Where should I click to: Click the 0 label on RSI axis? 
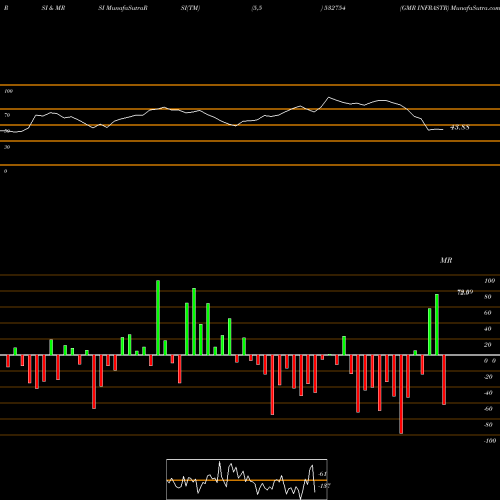click(x=5, y=171)
